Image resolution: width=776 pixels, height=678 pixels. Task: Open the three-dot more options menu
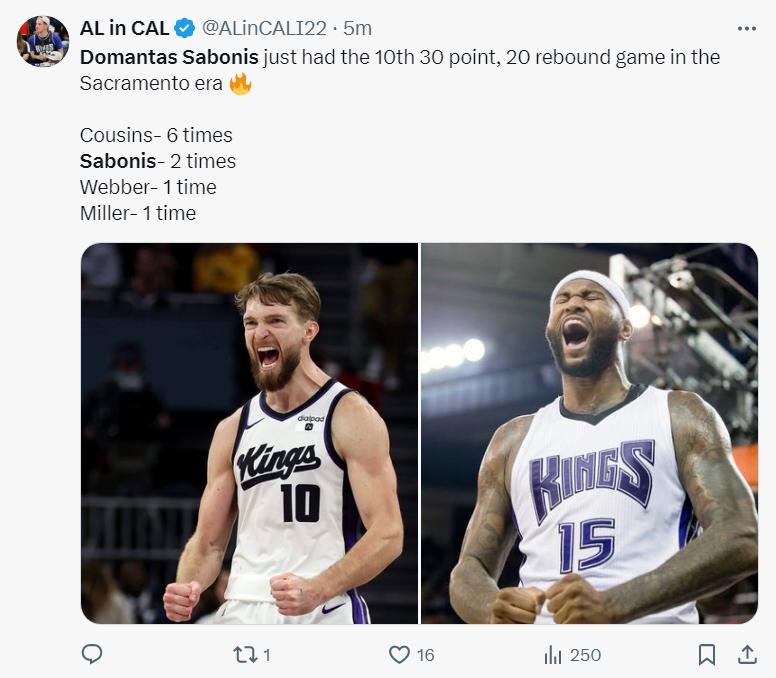(746, 29)
